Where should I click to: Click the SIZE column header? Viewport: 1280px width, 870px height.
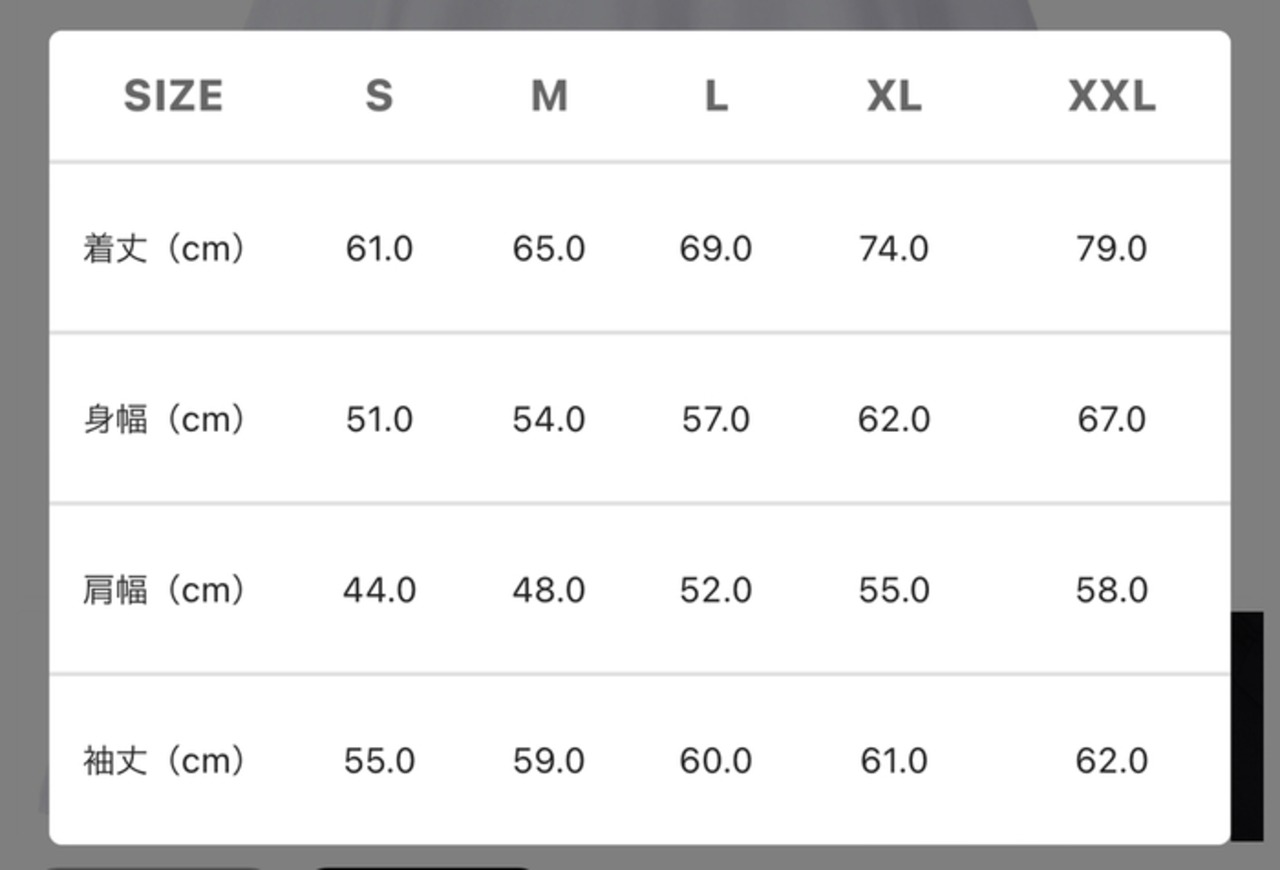(x=173, y=96)
